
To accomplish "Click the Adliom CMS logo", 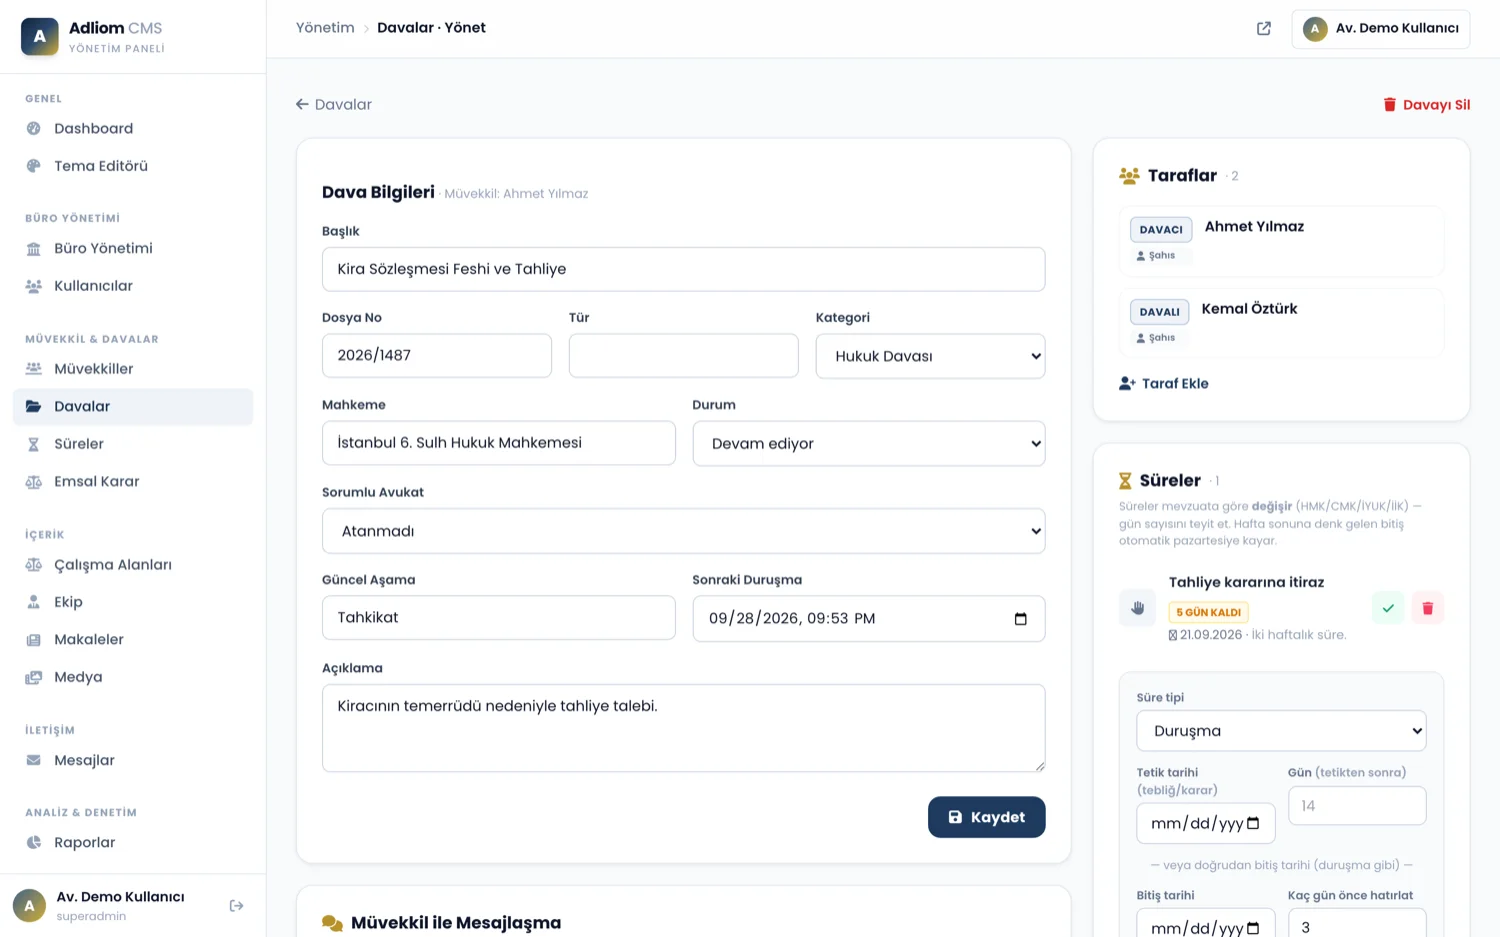I will (40, 36).
